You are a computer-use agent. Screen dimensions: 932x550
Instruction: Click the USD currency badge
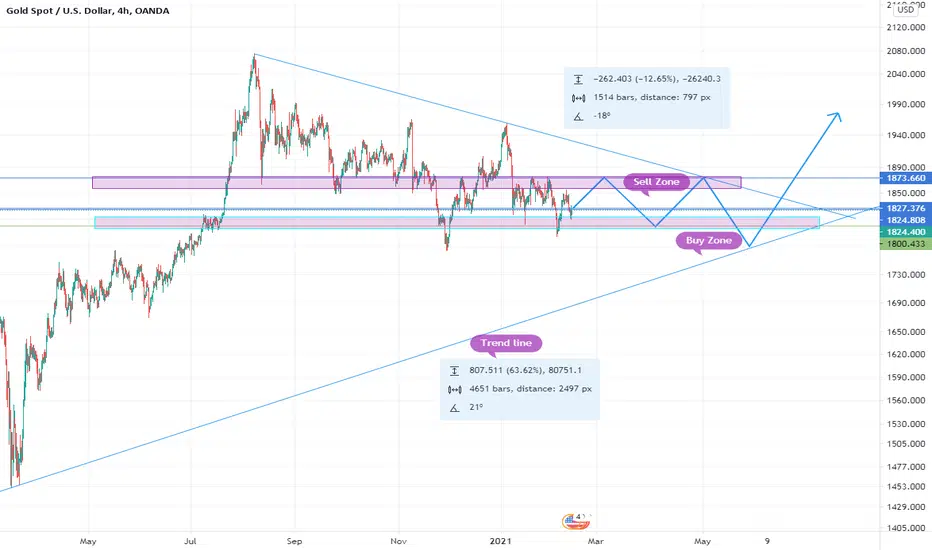[905, 10]
